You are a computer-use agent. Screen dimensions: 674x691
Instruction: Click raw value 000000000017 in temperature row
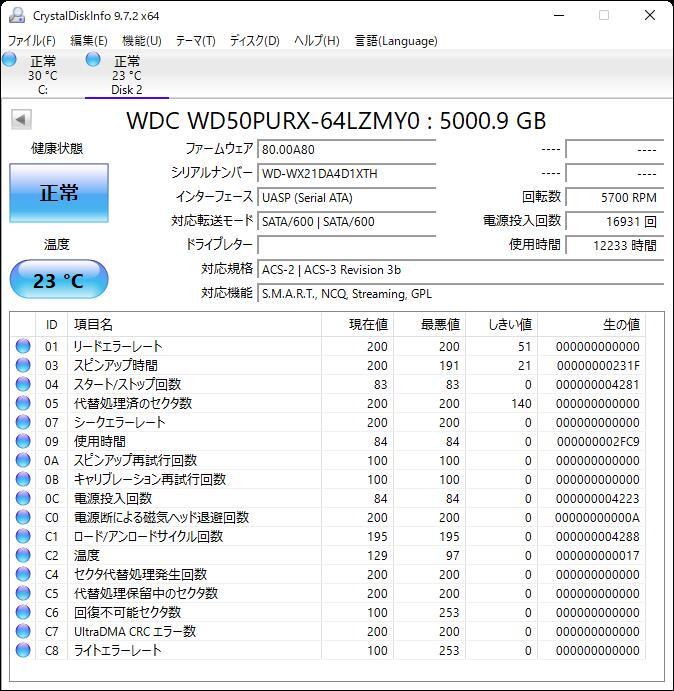coord(598,556)
